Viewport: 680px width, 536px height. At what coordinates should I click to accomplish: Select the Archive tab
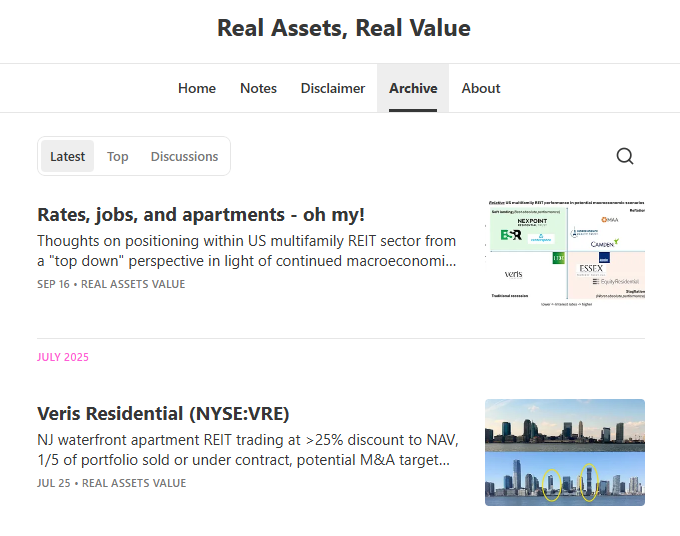[x=413, y=88]
